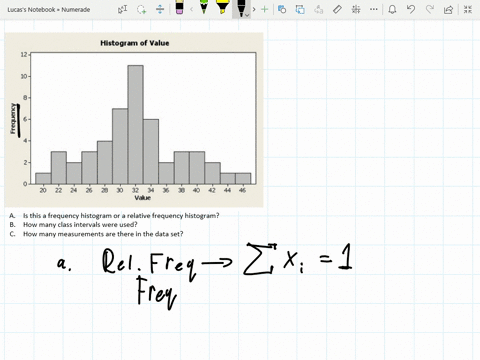Select the yellow highlighter
The image size is (480, 360).
pyautogui.click(x=222, y=7)
